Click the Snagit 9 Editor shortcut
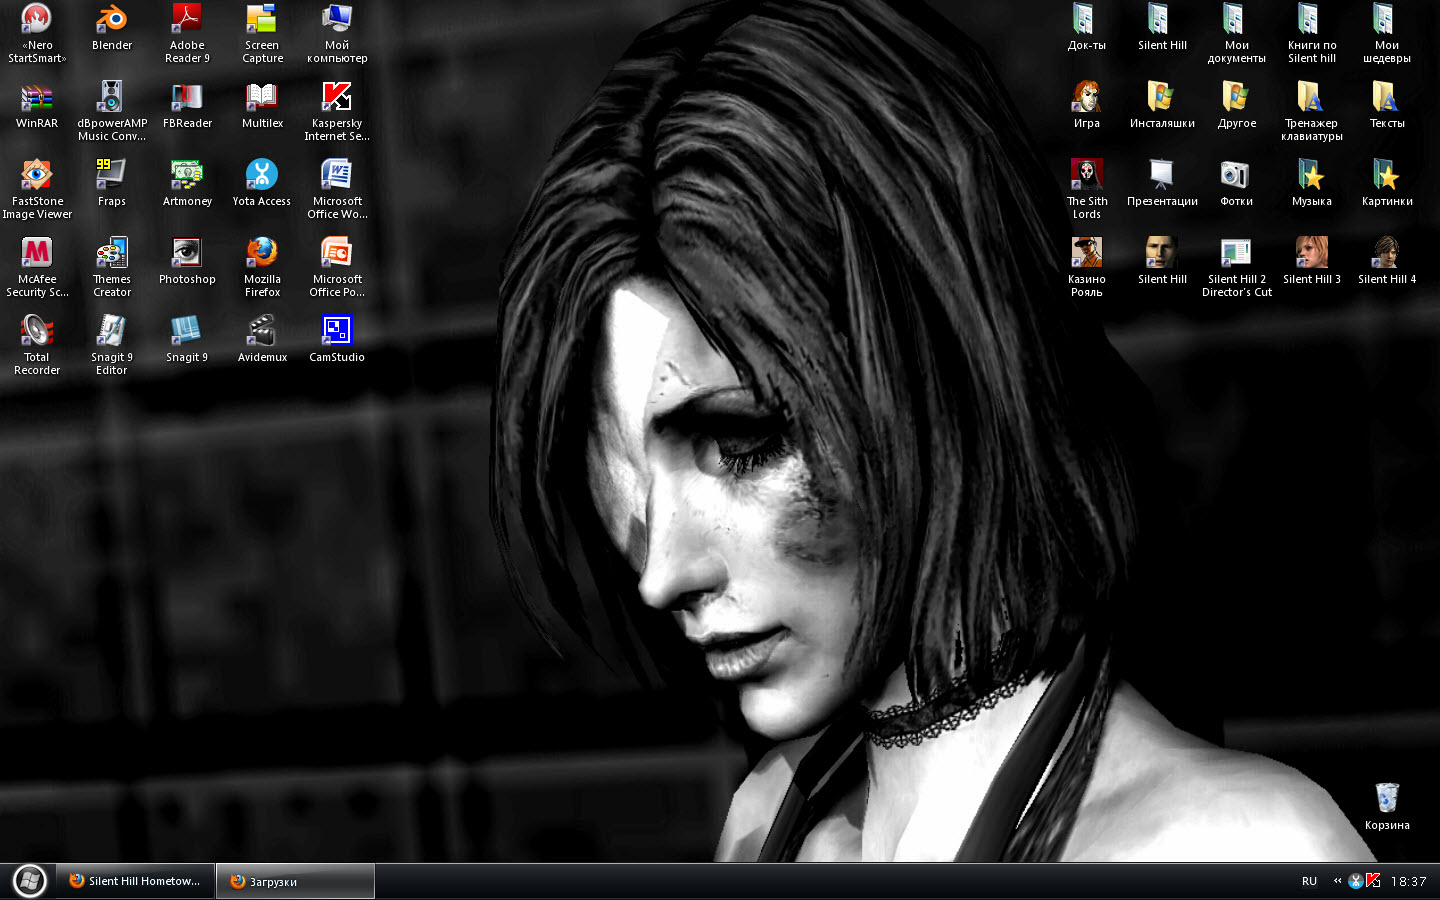1440x900 pixels. click(111, 332)
